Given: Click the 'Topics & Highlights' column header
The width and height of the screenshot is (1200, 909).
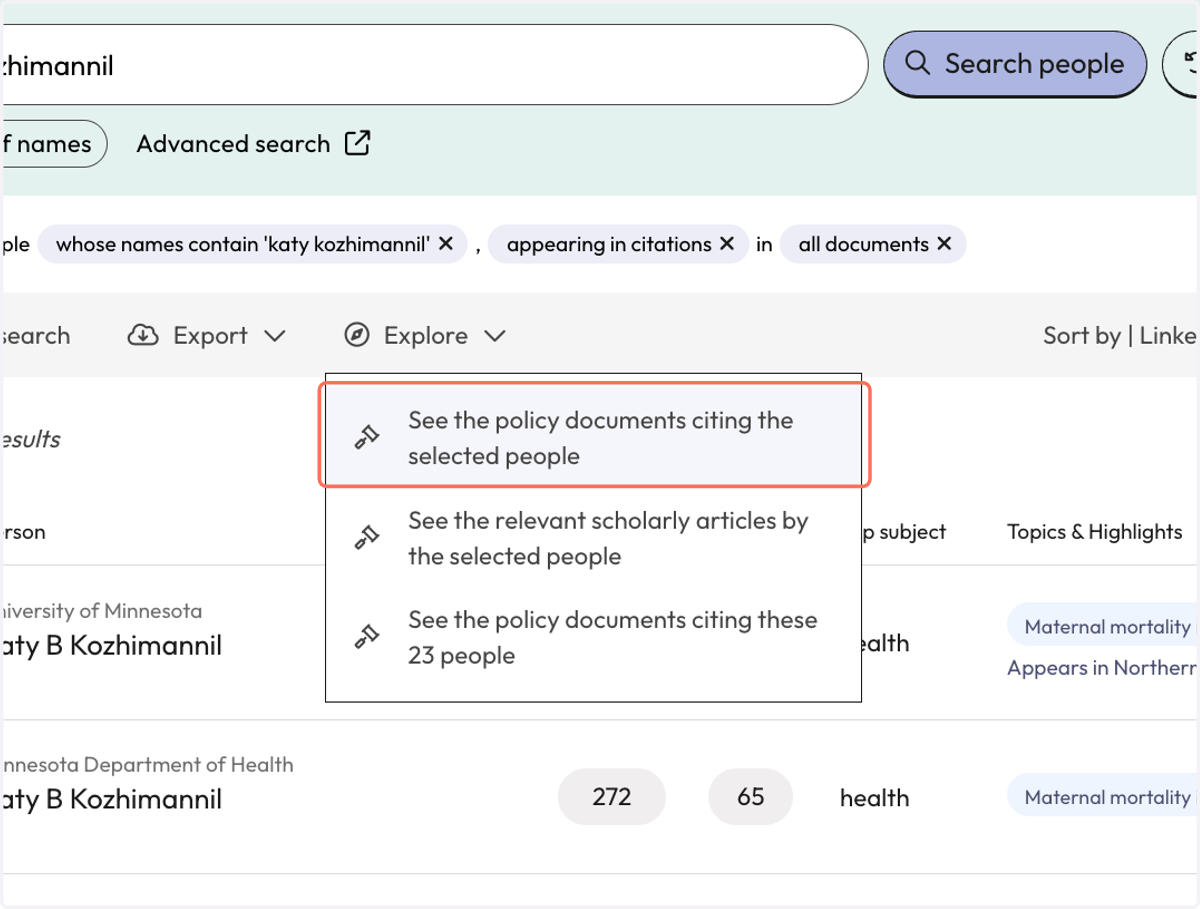Looking at the screenshot, I should pos(1094,532).
